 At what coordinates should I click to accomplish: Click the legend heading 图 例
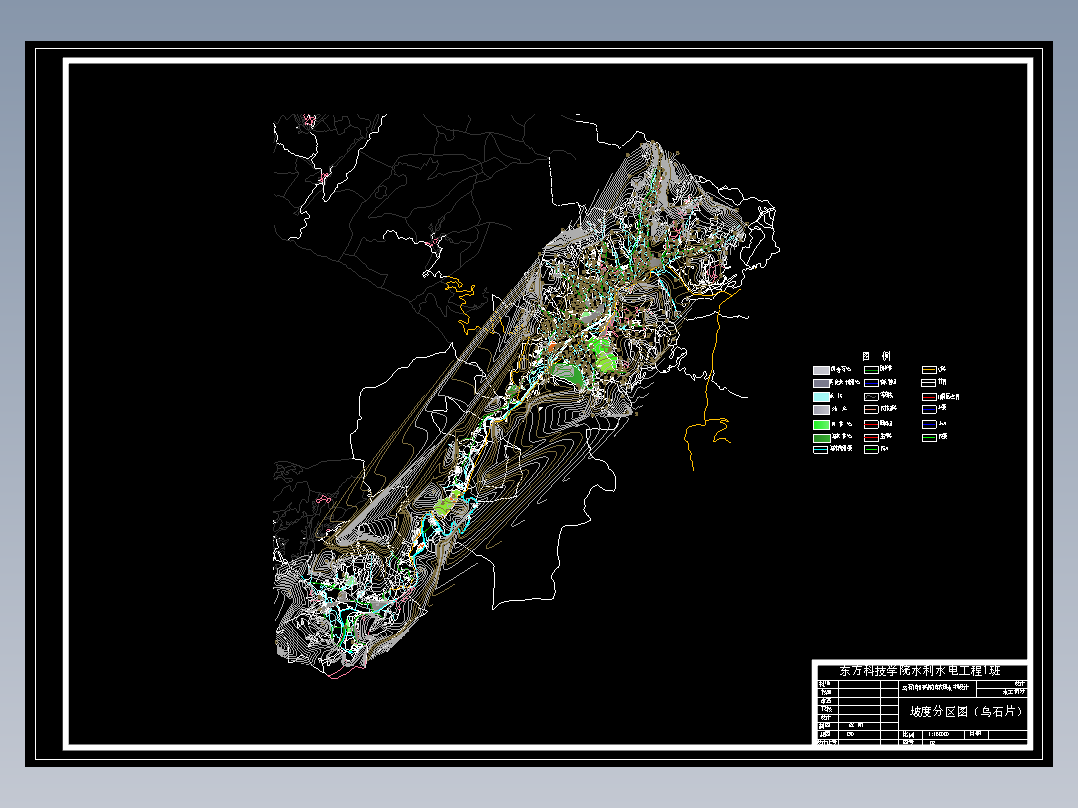(x=877, y=356)
